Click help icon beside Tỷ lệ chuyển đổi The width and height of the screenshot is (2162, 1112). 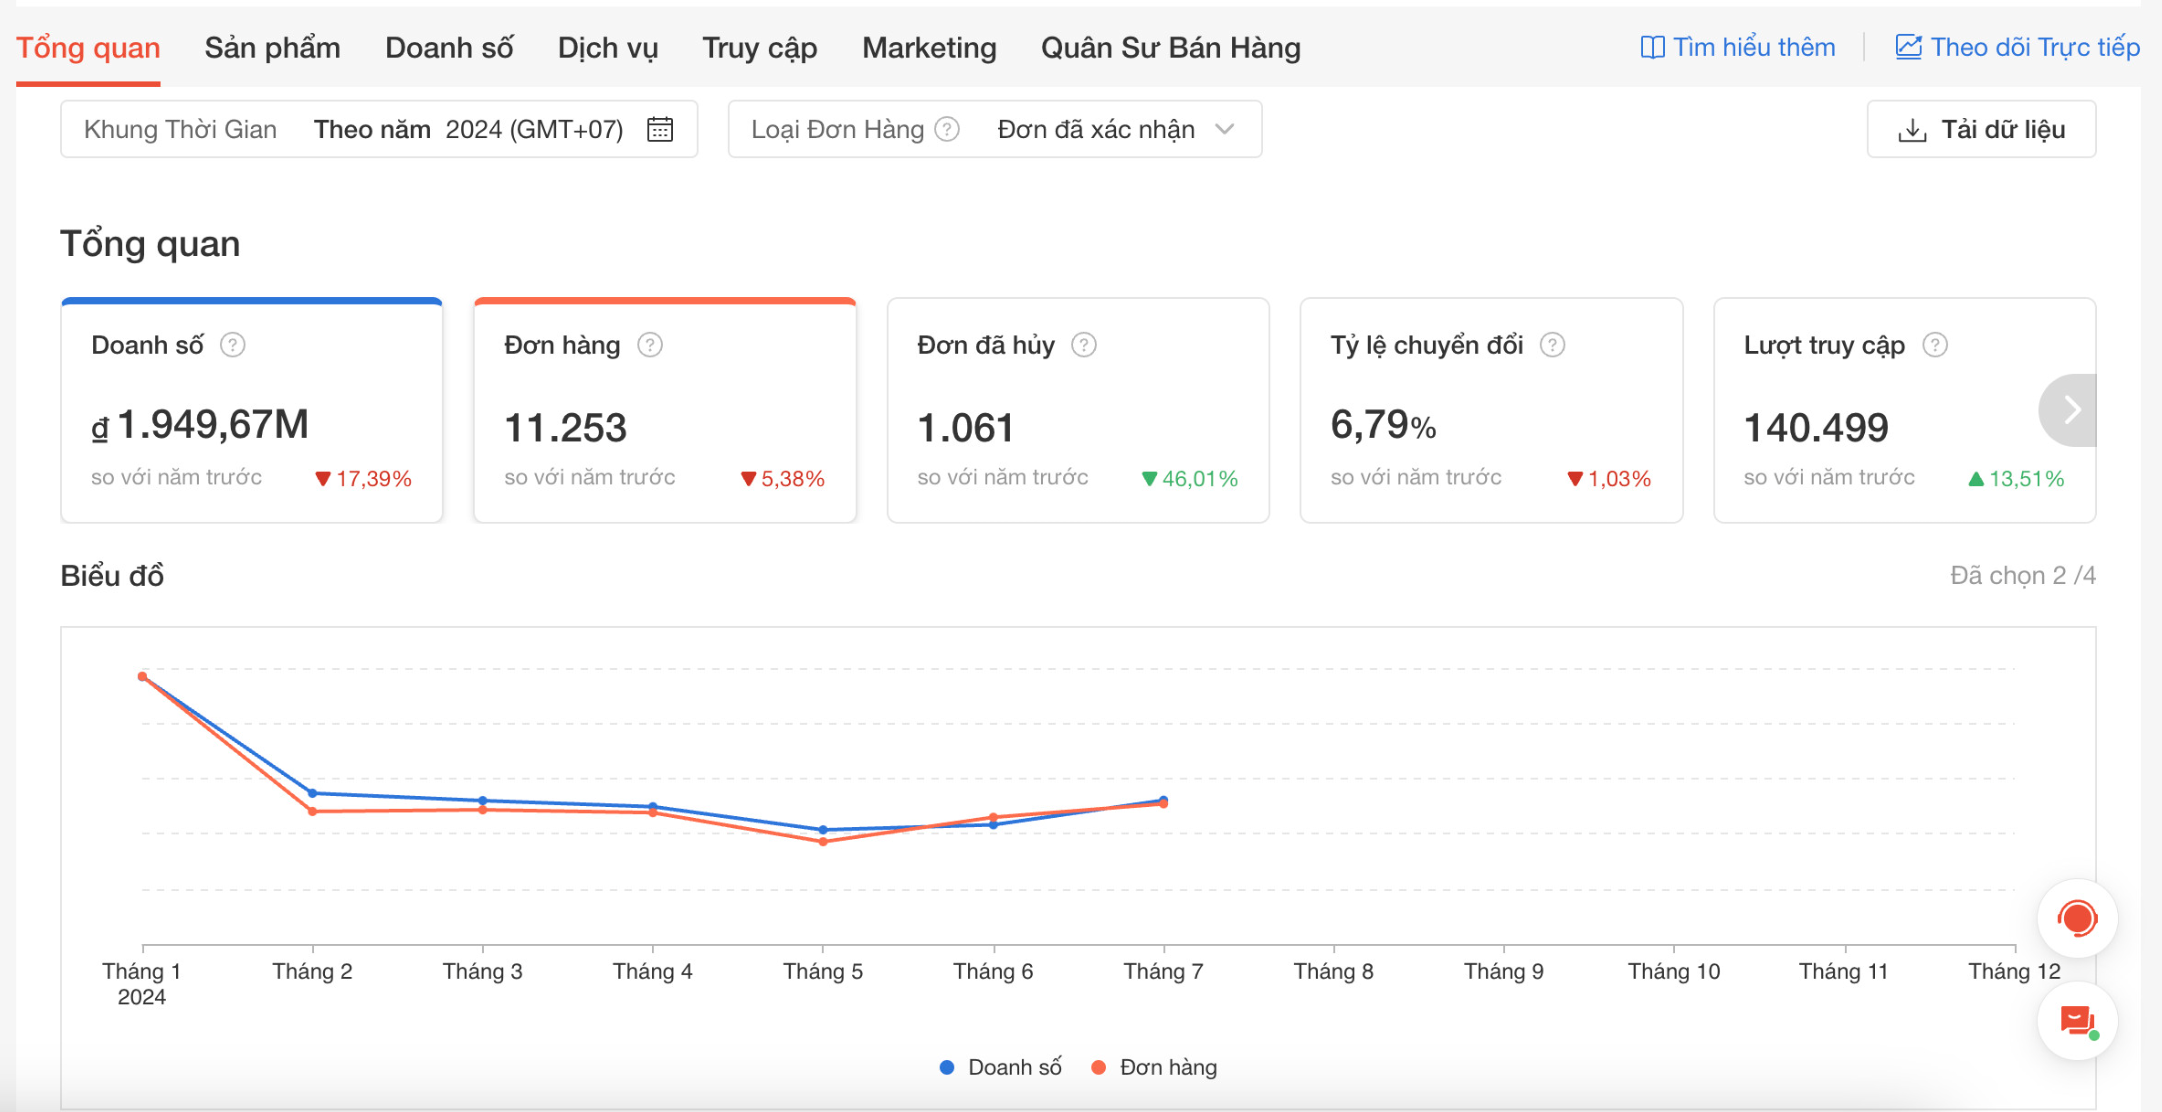tap(1552, 345)
